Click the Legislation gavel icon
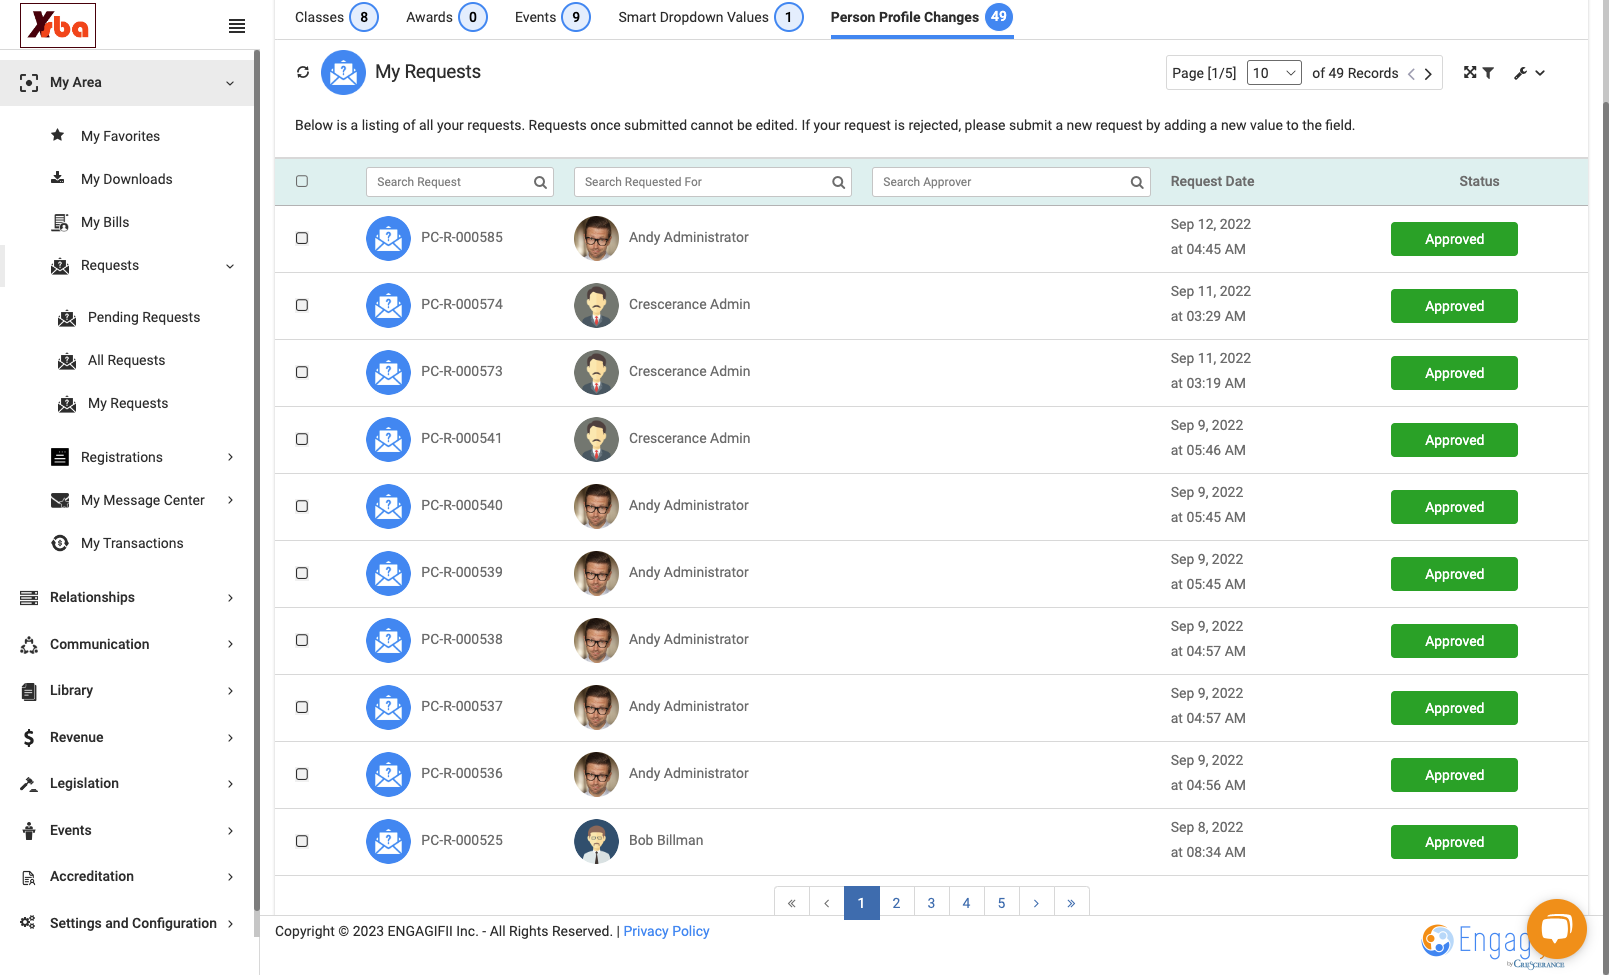 29,784
